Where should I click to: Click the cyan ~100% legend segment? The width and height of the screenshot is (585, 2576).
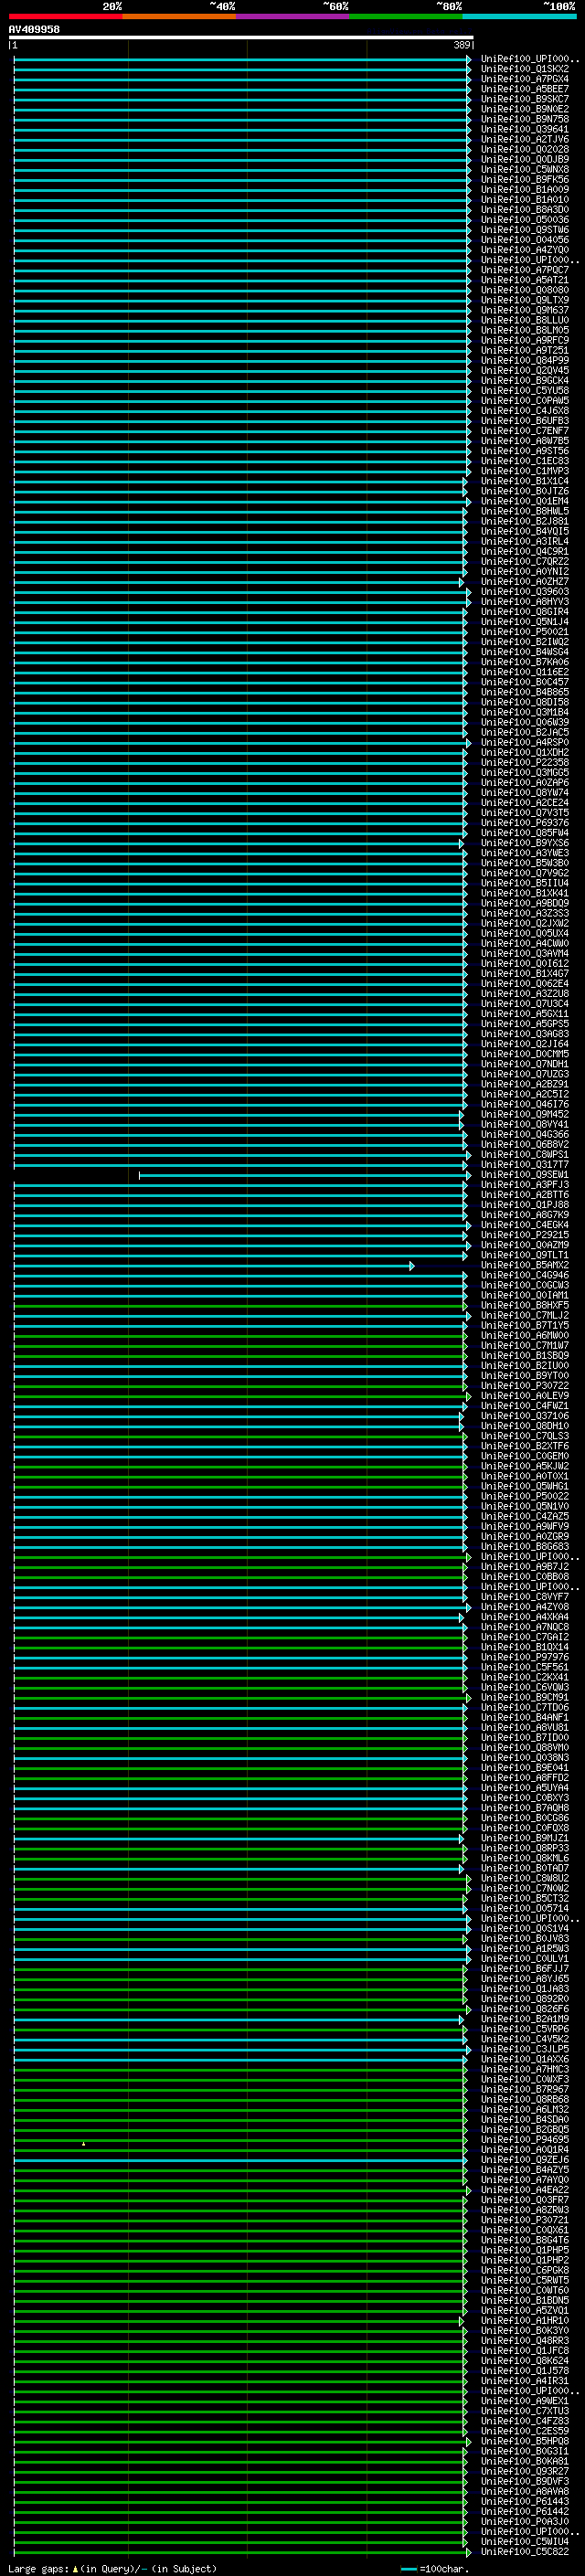519,16
